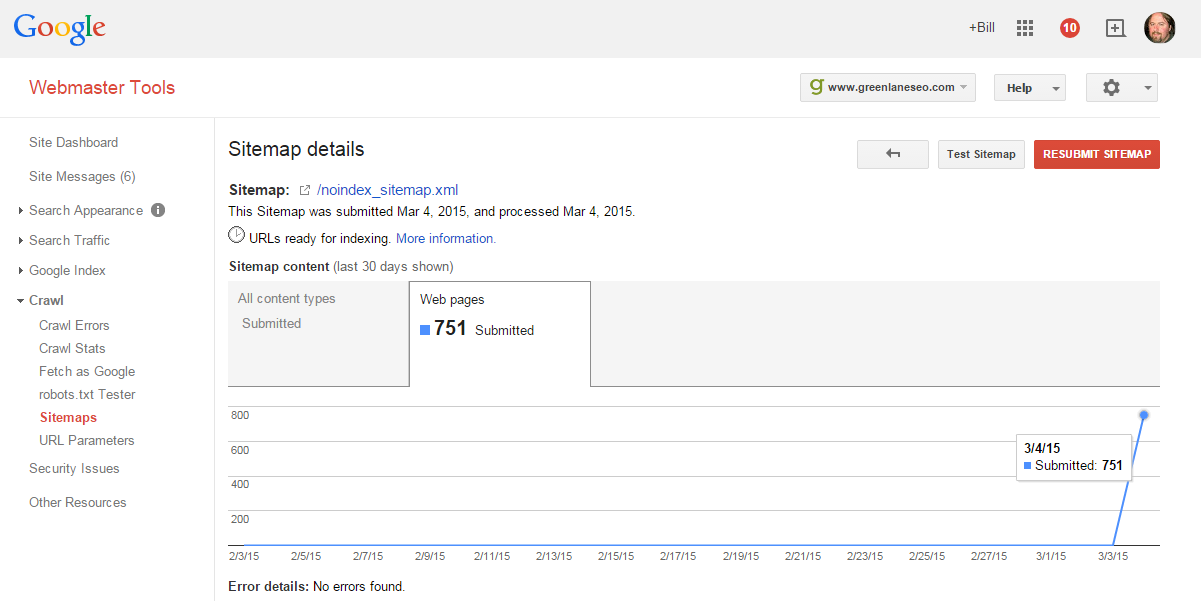Click the chart data point for 3/4/15
This screenshot has height=605, width=1201.
(x=1144, y=415)
